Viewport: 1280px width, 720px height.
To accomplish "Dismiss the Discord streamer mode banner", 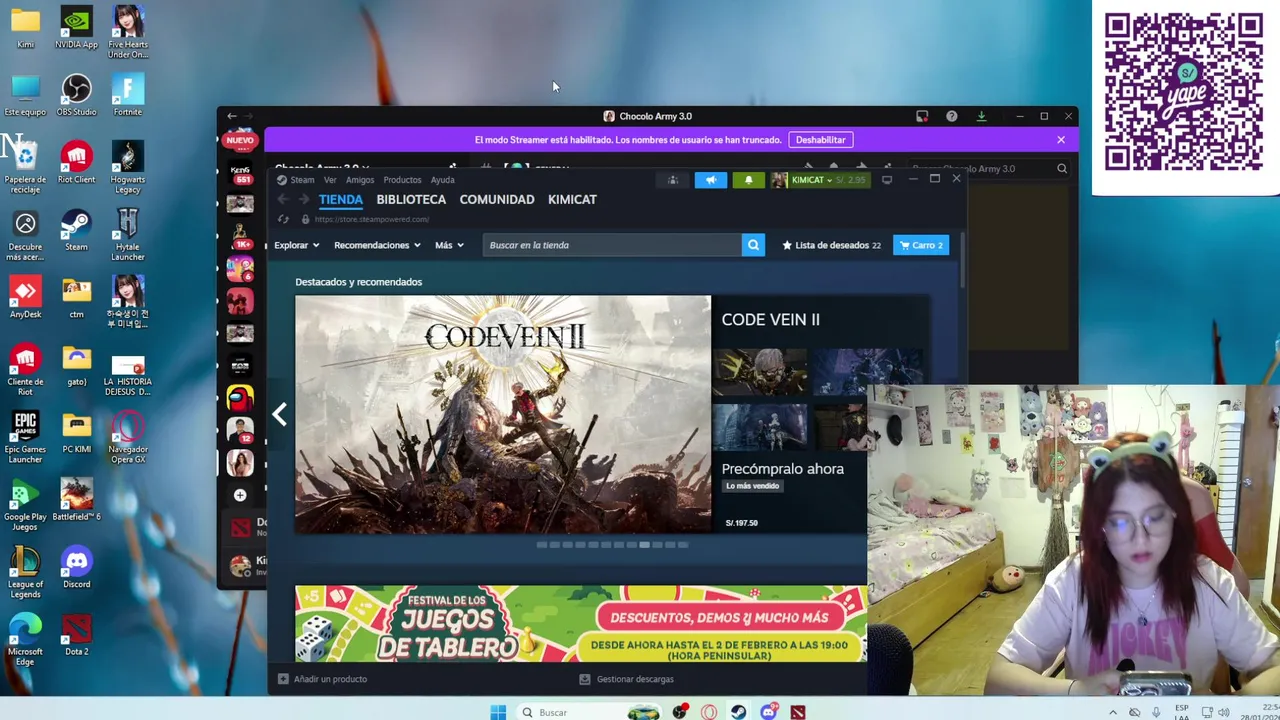I will coord(1061,140).
